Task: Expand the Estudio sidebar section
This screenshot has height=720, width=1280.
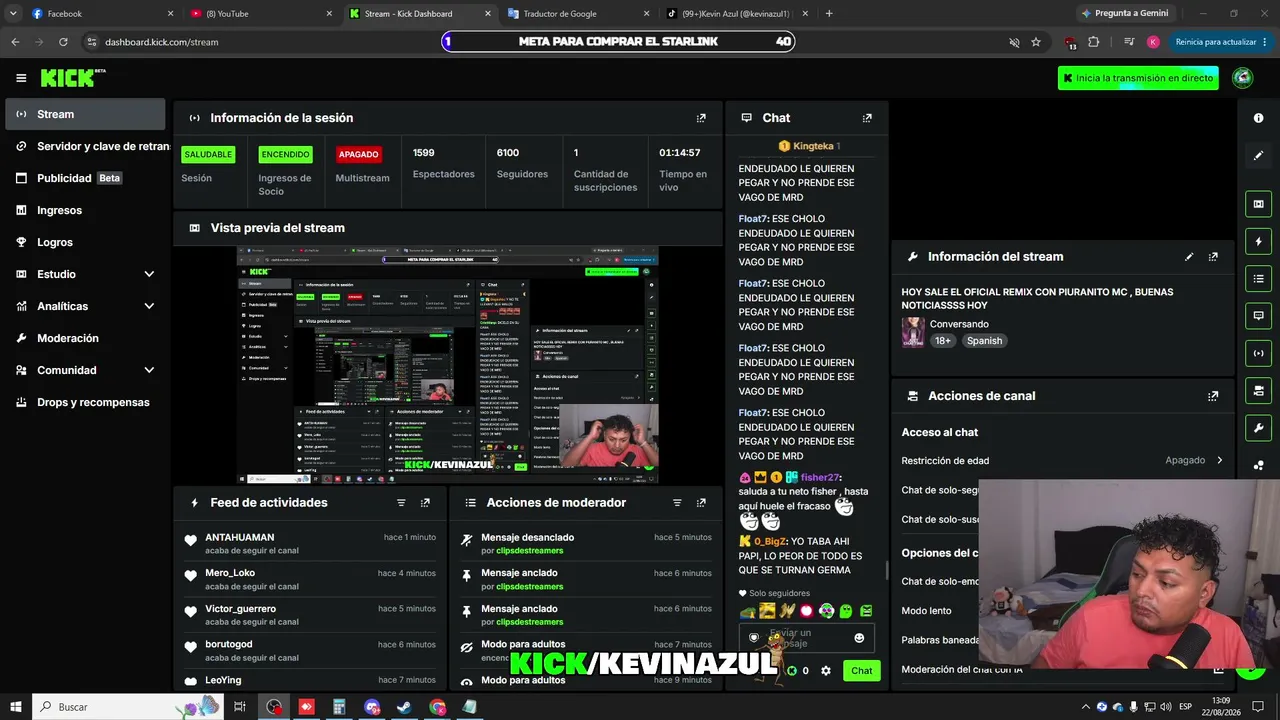Action: tap(149, 274)
